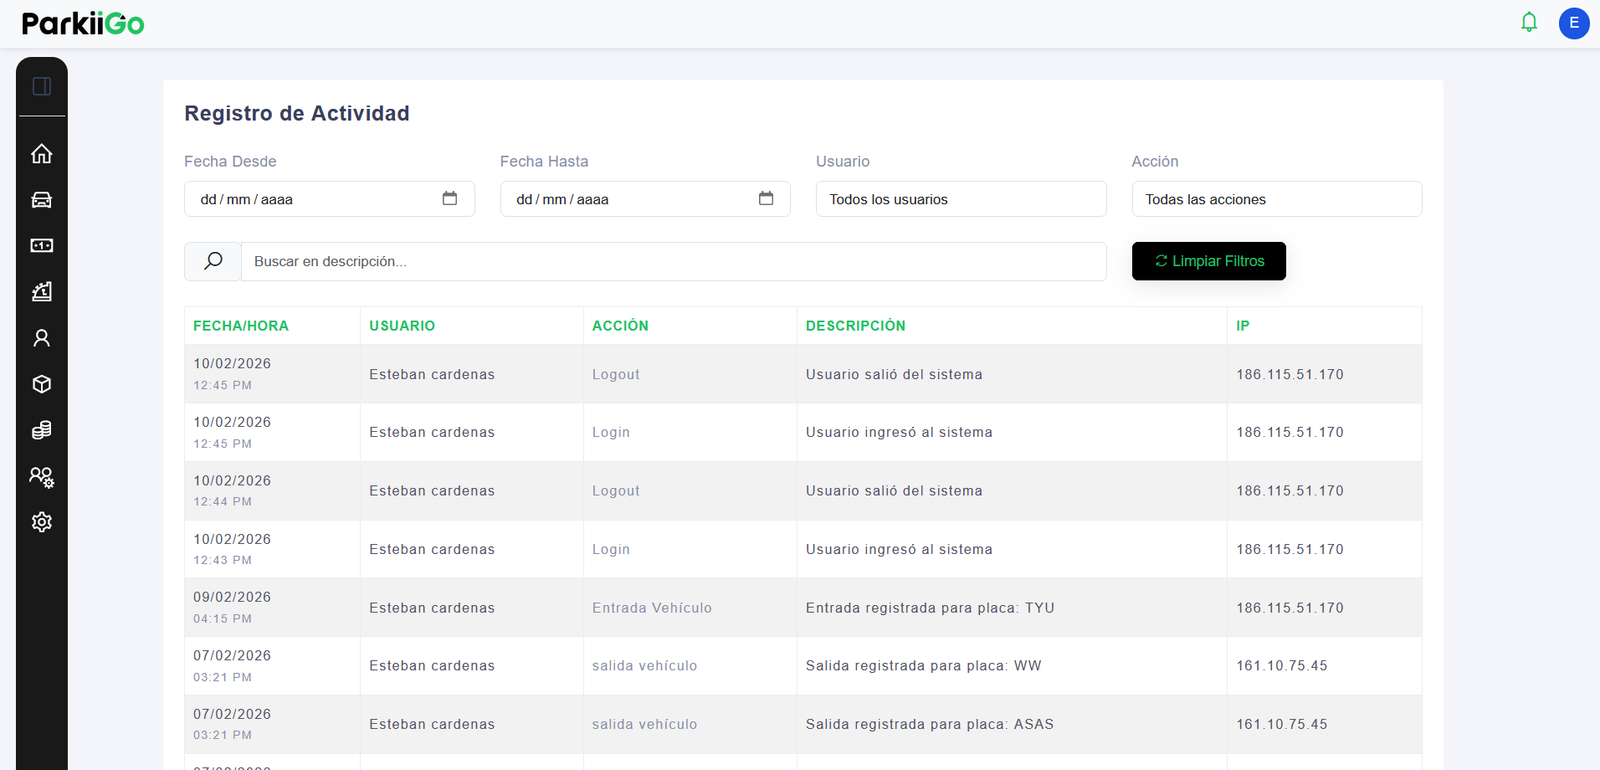Click the notifications bell icon
This screenshot has width=1600, height=770.
pyautogui.click(x=1529, y=22)
